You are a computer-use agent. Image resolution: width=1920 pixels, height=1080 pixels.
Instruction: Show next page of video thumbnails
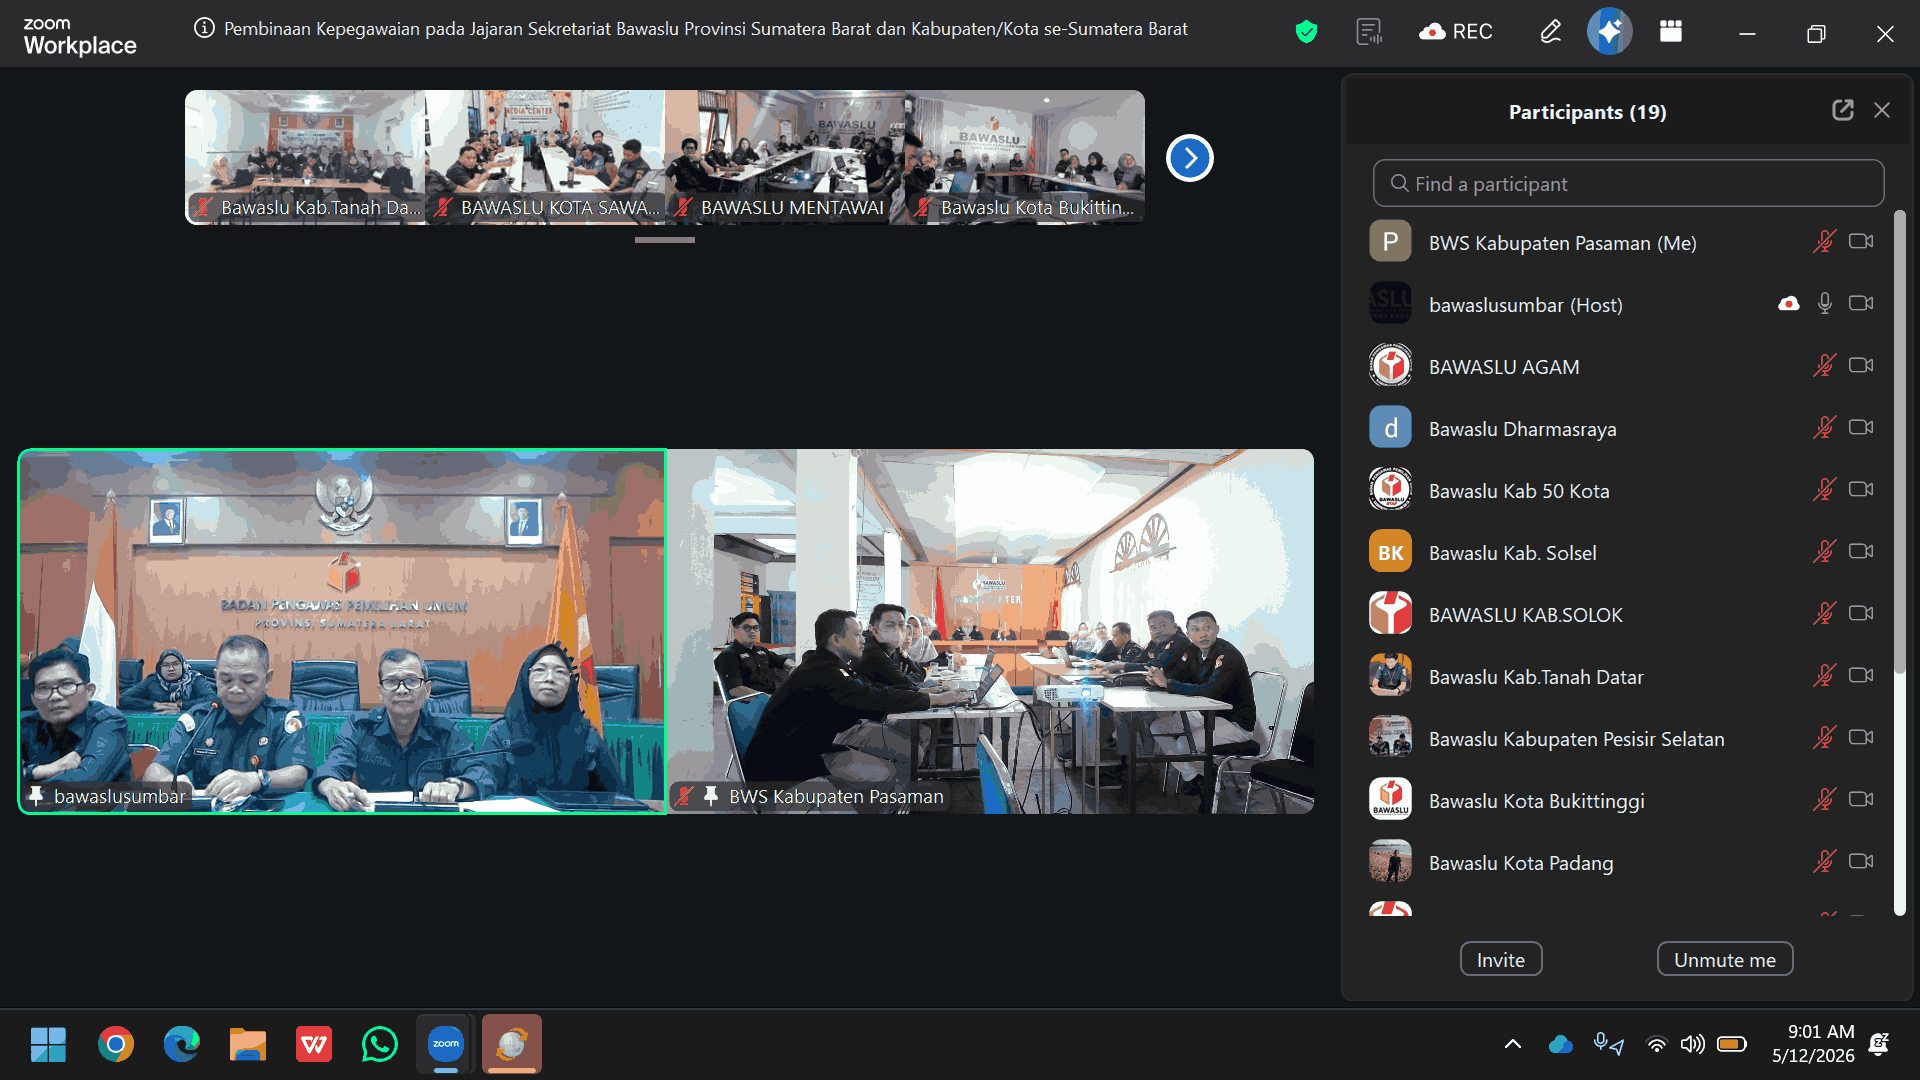pos(1189,158)
